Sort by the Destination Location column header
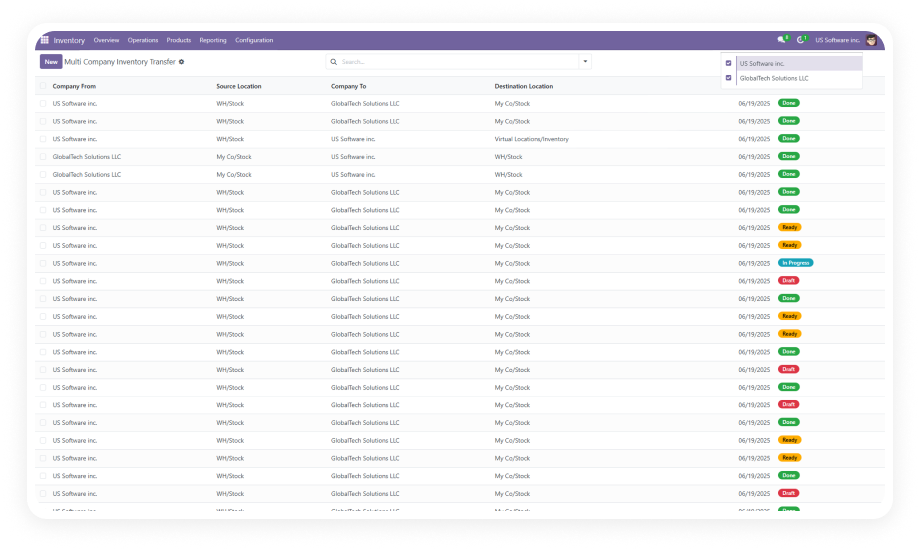920x550 pixels. point(523,86)
